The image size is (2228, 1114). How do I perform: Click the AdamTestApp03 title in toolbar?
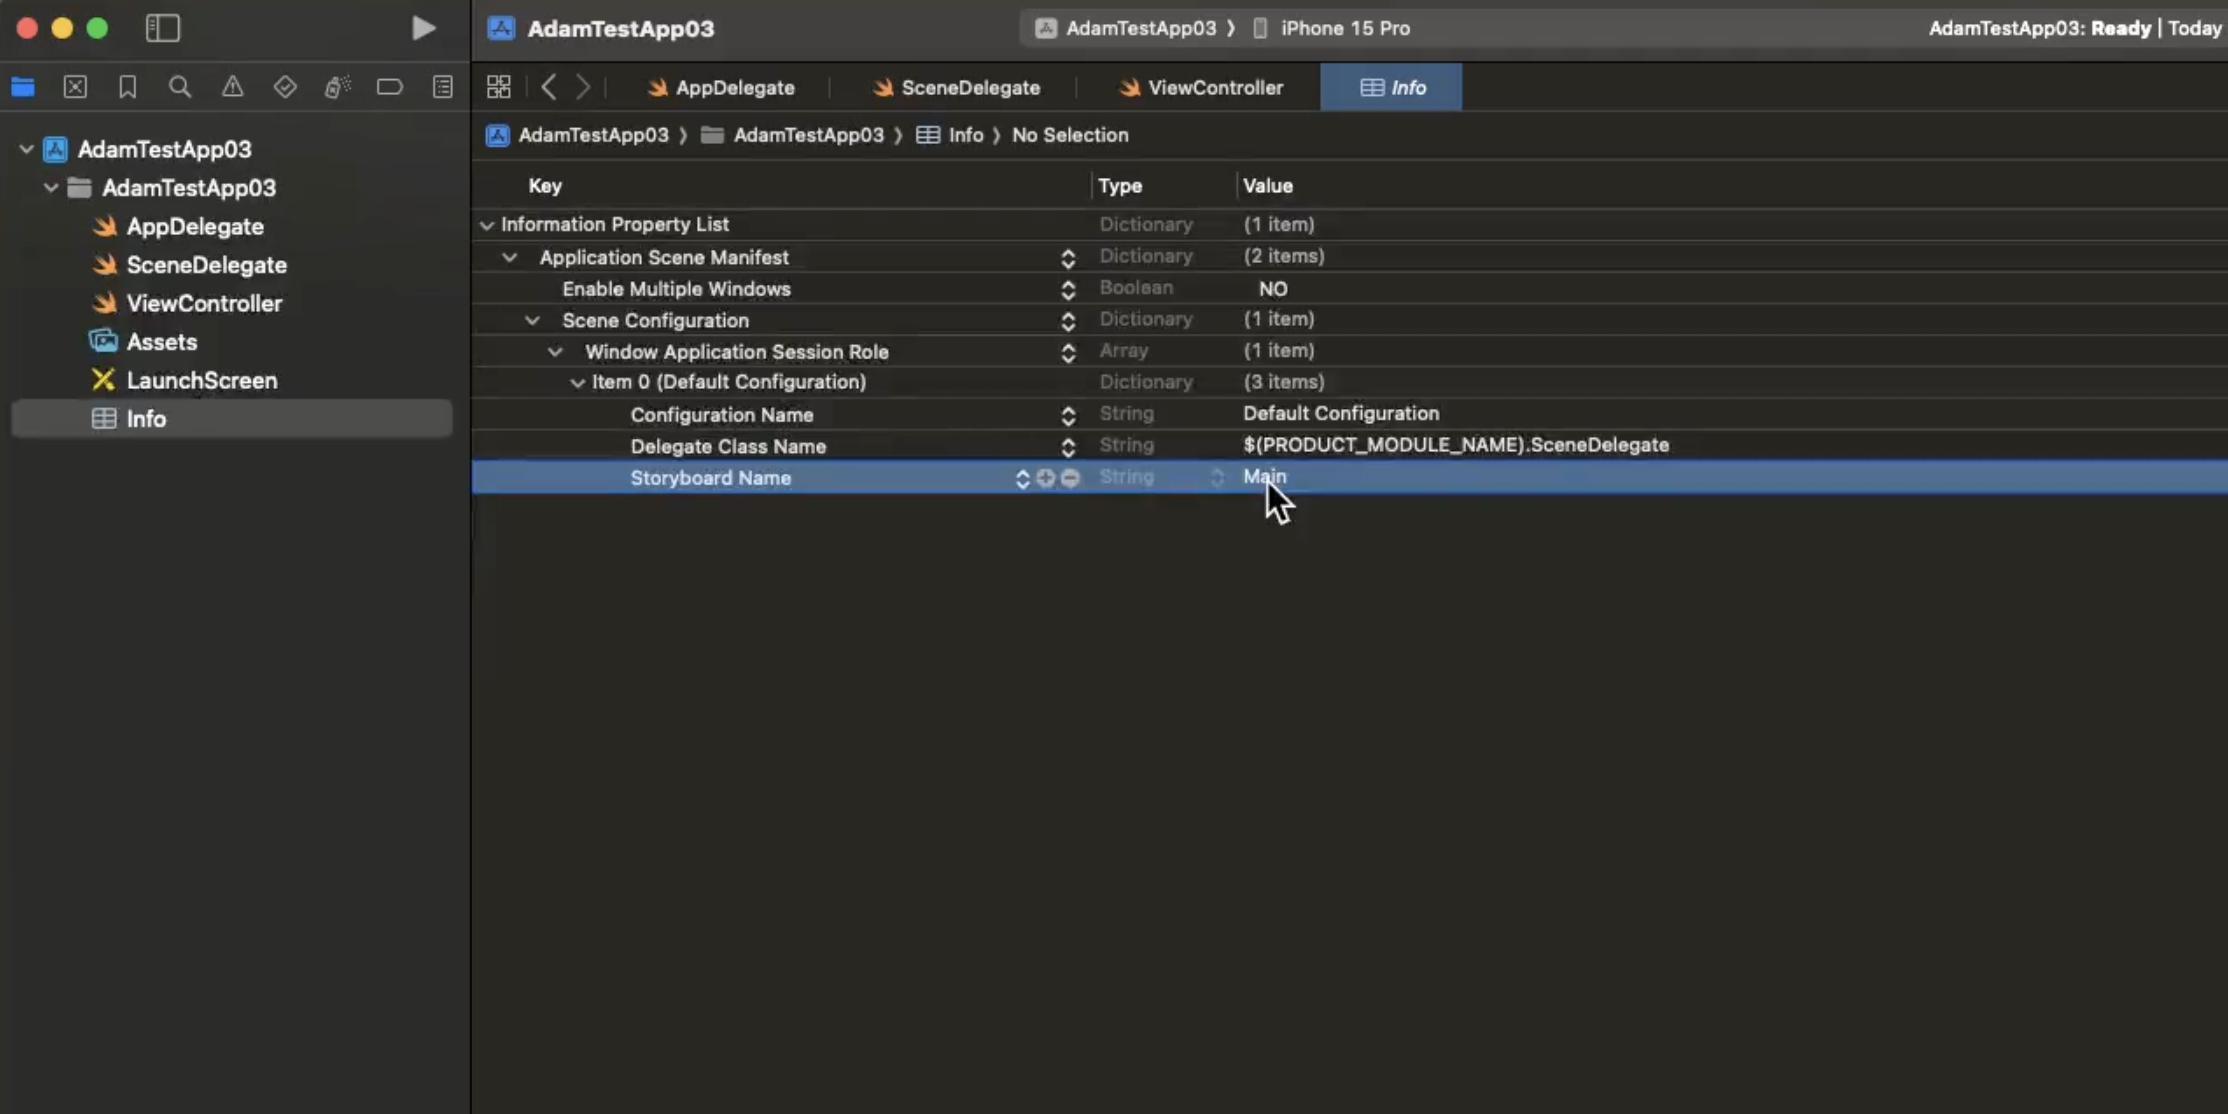(621, 28)
